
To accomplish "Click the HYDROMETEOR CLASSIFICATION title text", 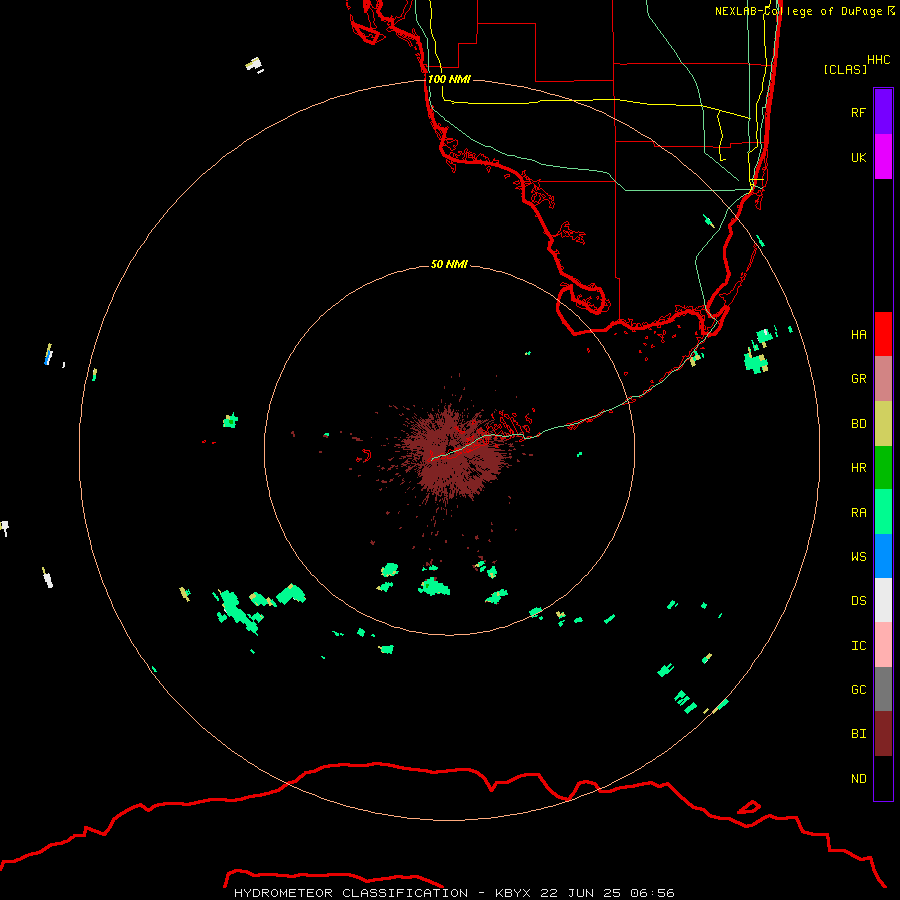I will (x=351, y=893).
